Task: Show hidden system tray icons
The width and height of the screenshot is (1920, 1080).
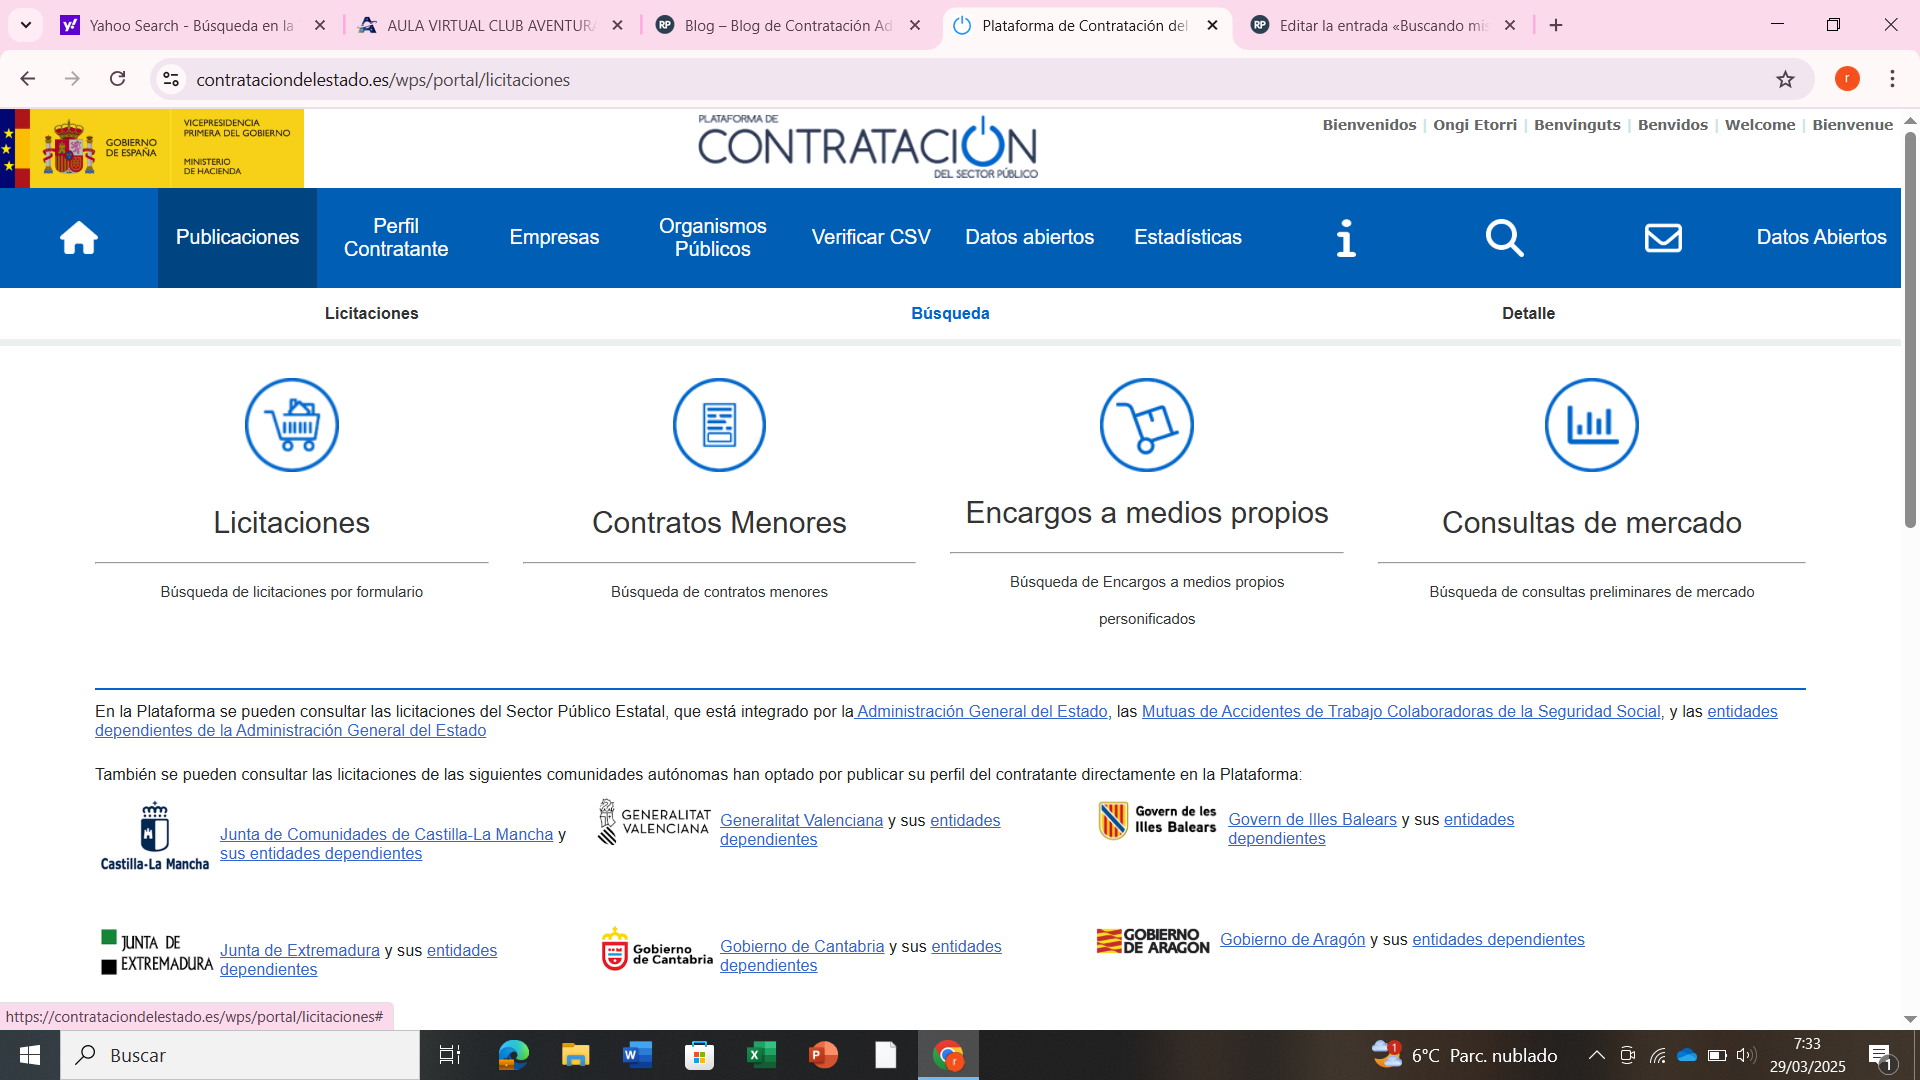Action: pyautogui.click(x=1596, y=1055)
